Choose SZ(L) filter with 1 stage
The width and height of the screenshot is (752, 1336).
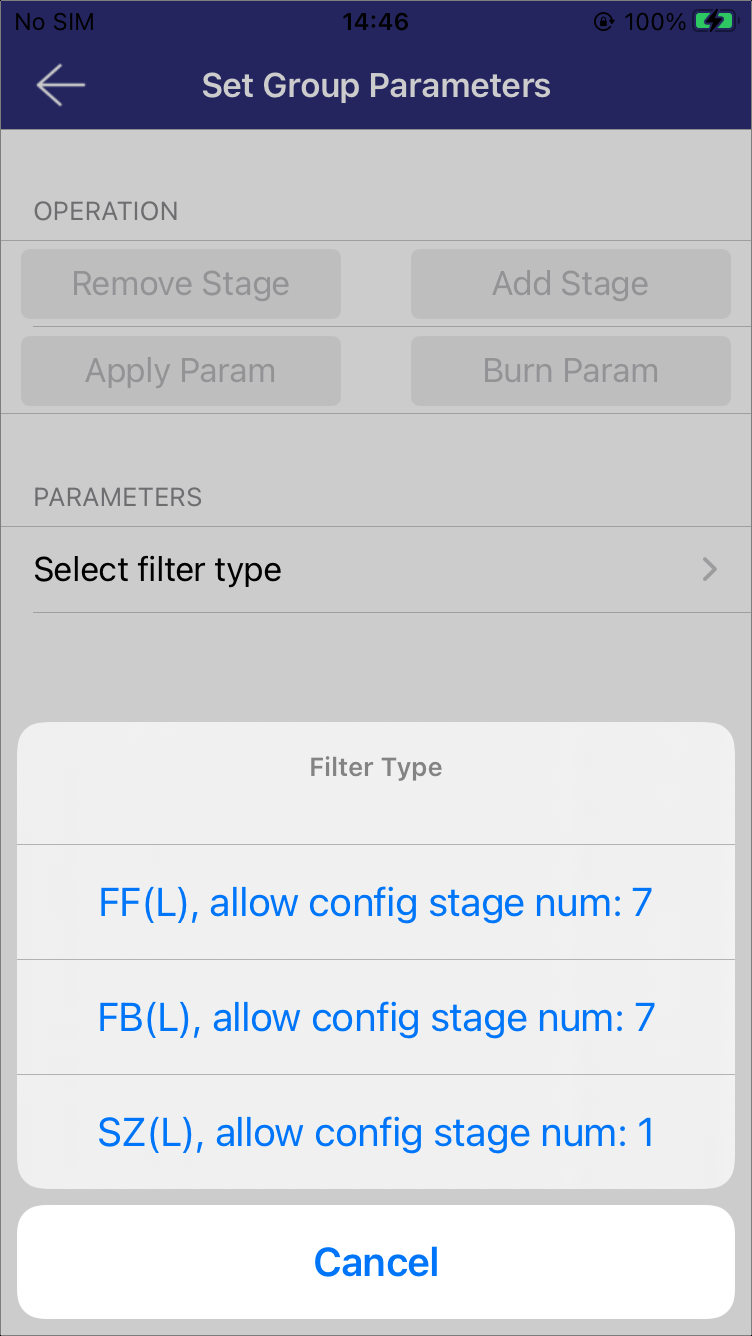[x=376, y=1133]
